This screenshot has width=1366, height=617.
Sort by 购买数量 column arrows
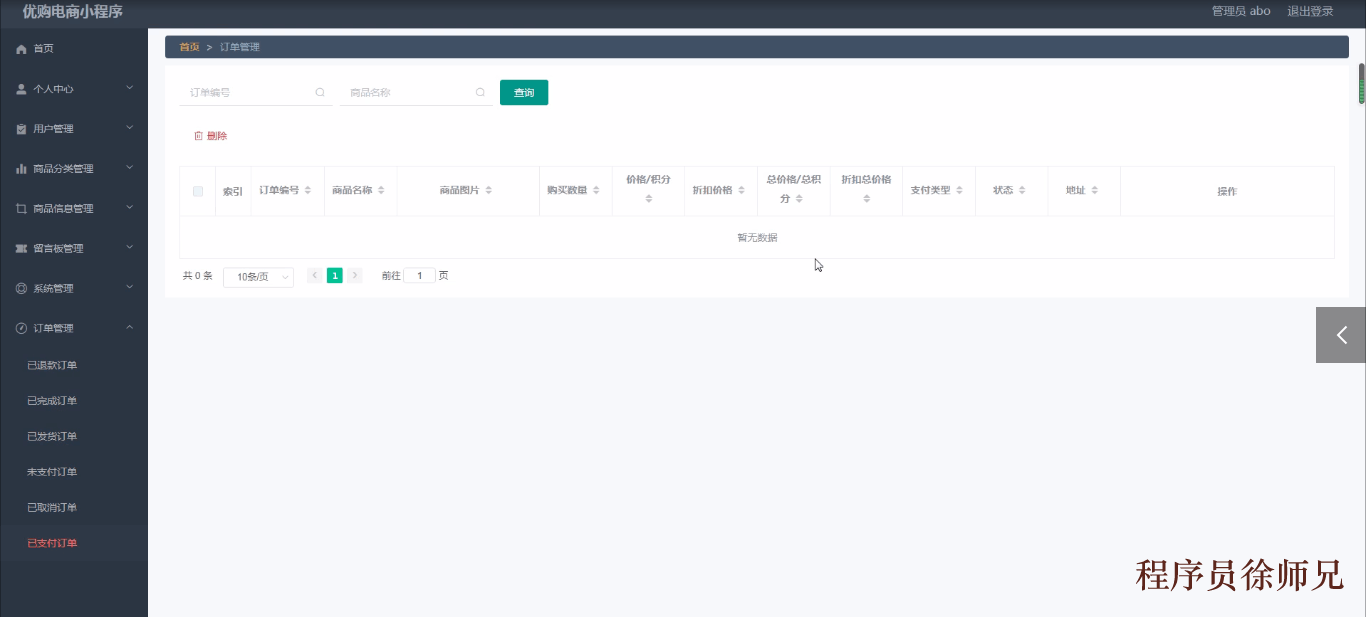pyautogui.click(x=596, y=190)
